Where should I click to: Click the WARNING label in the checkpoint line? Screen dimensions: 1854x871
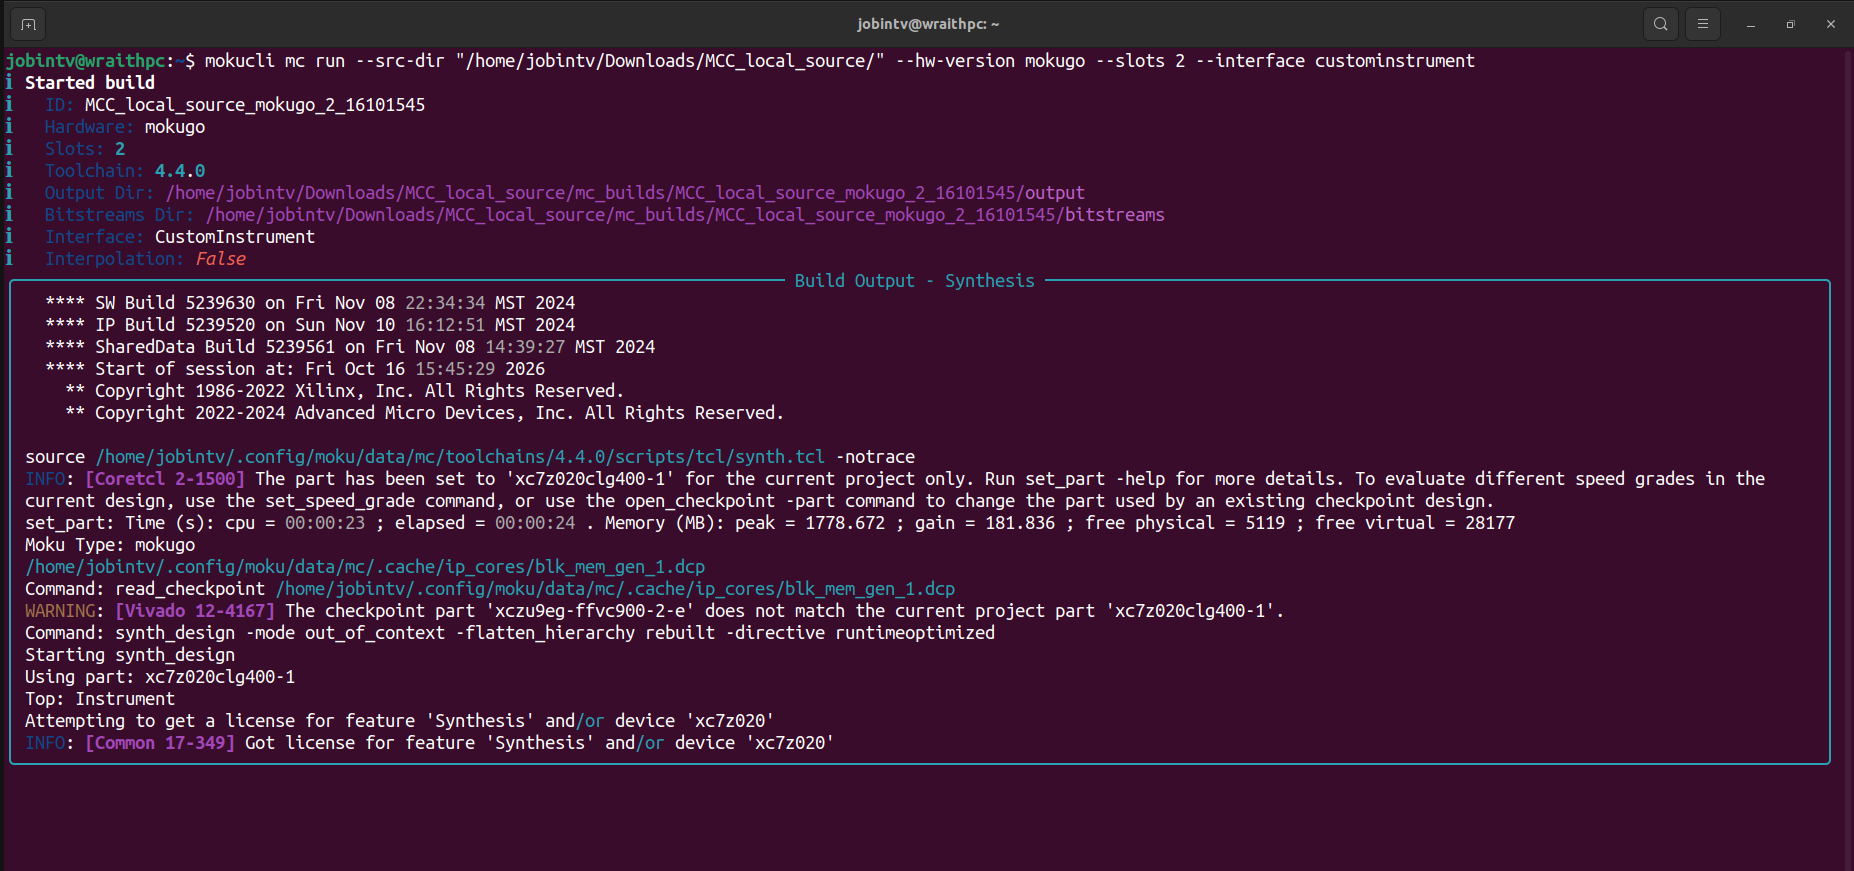pyautogui.click(x=60, y=611)
